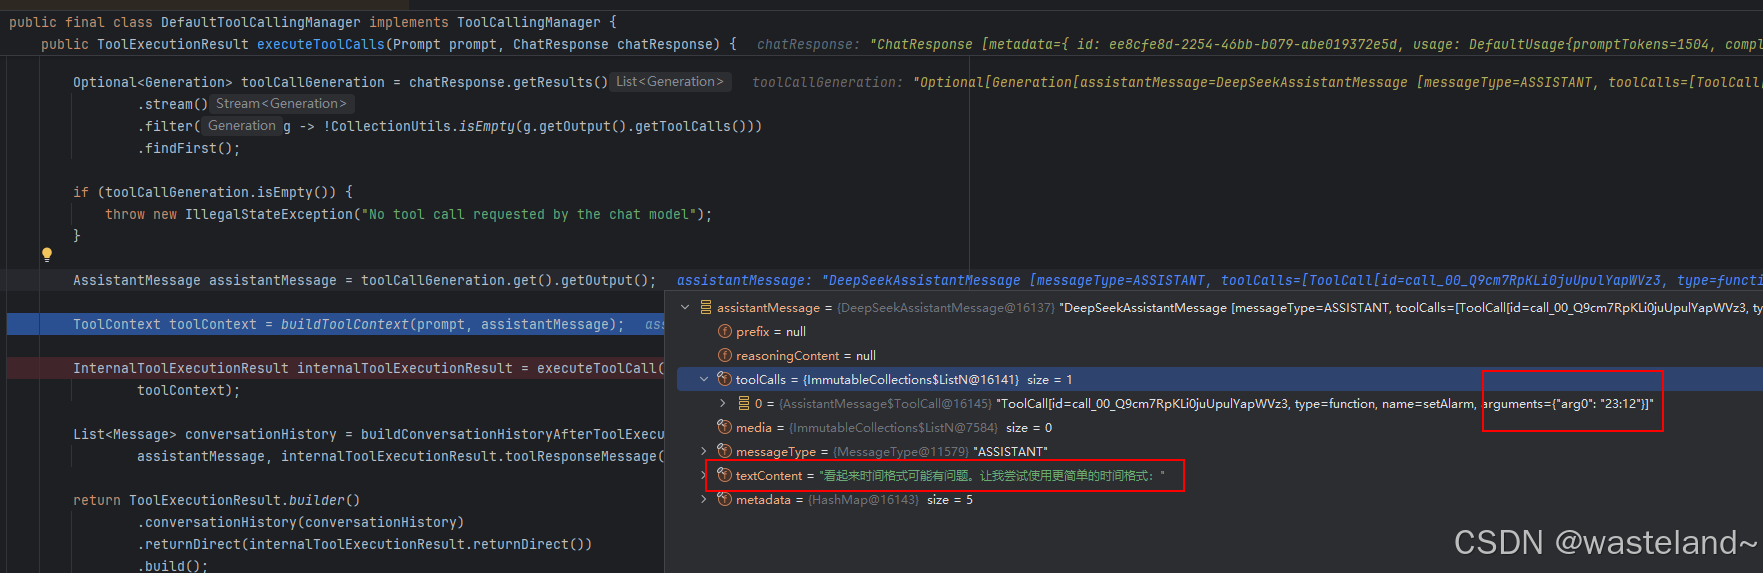Viewport: 1763px width, 573px height.
Task: Click the CollectionUtils class reference
Action: (391, 126)
